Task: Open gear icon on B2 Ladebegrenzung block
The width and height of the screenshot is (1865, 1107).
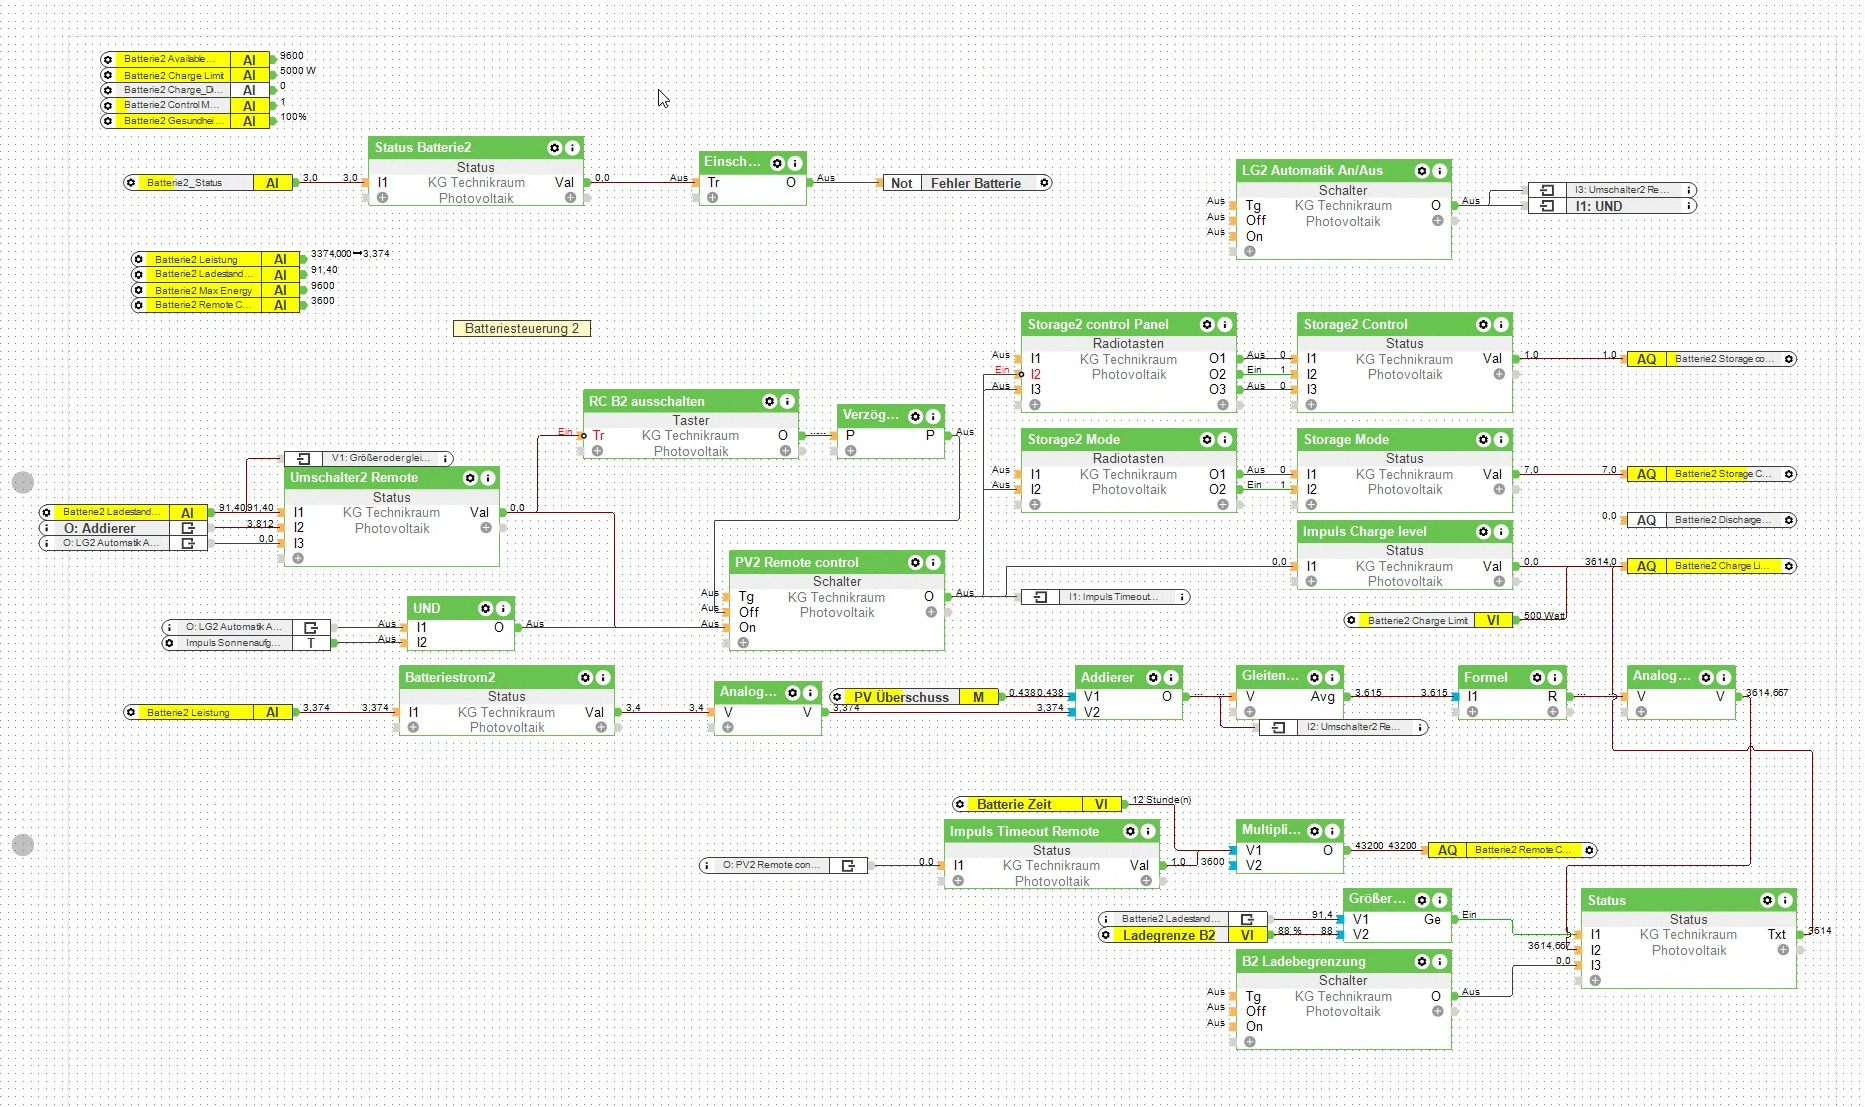Action: coord(1422,962)
